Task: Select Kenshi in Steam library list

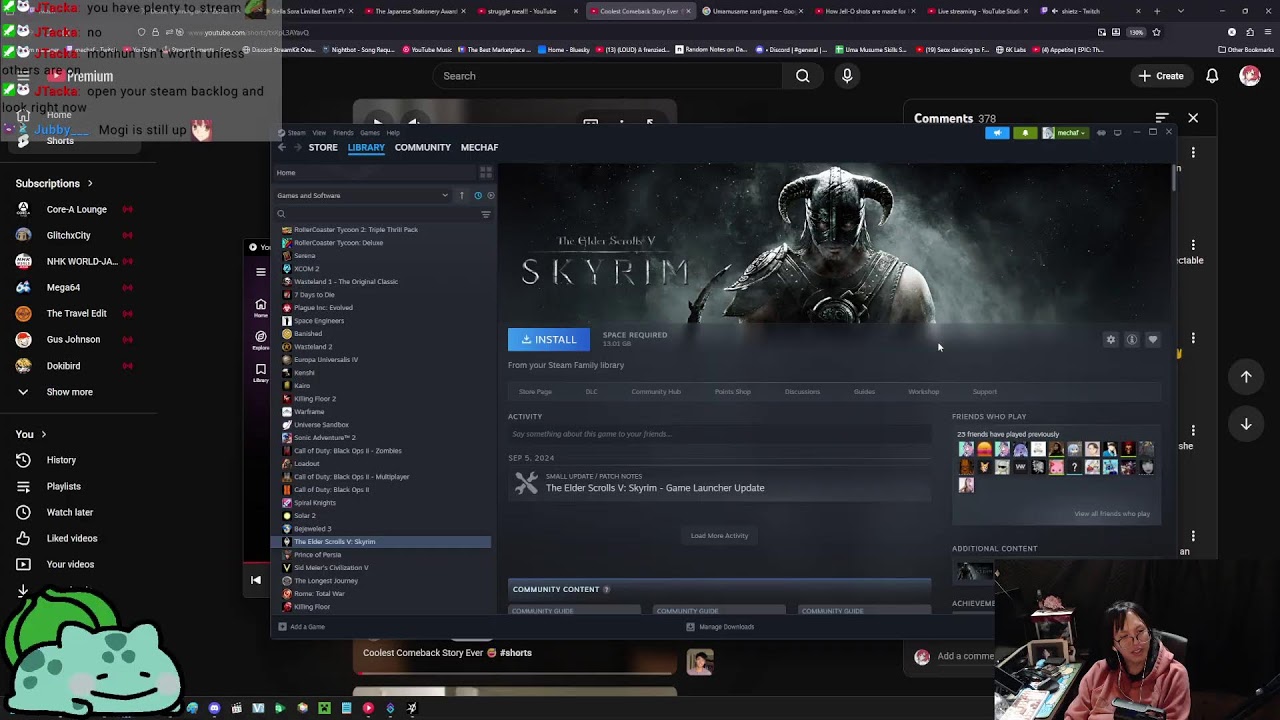Action: click(304, 373)
